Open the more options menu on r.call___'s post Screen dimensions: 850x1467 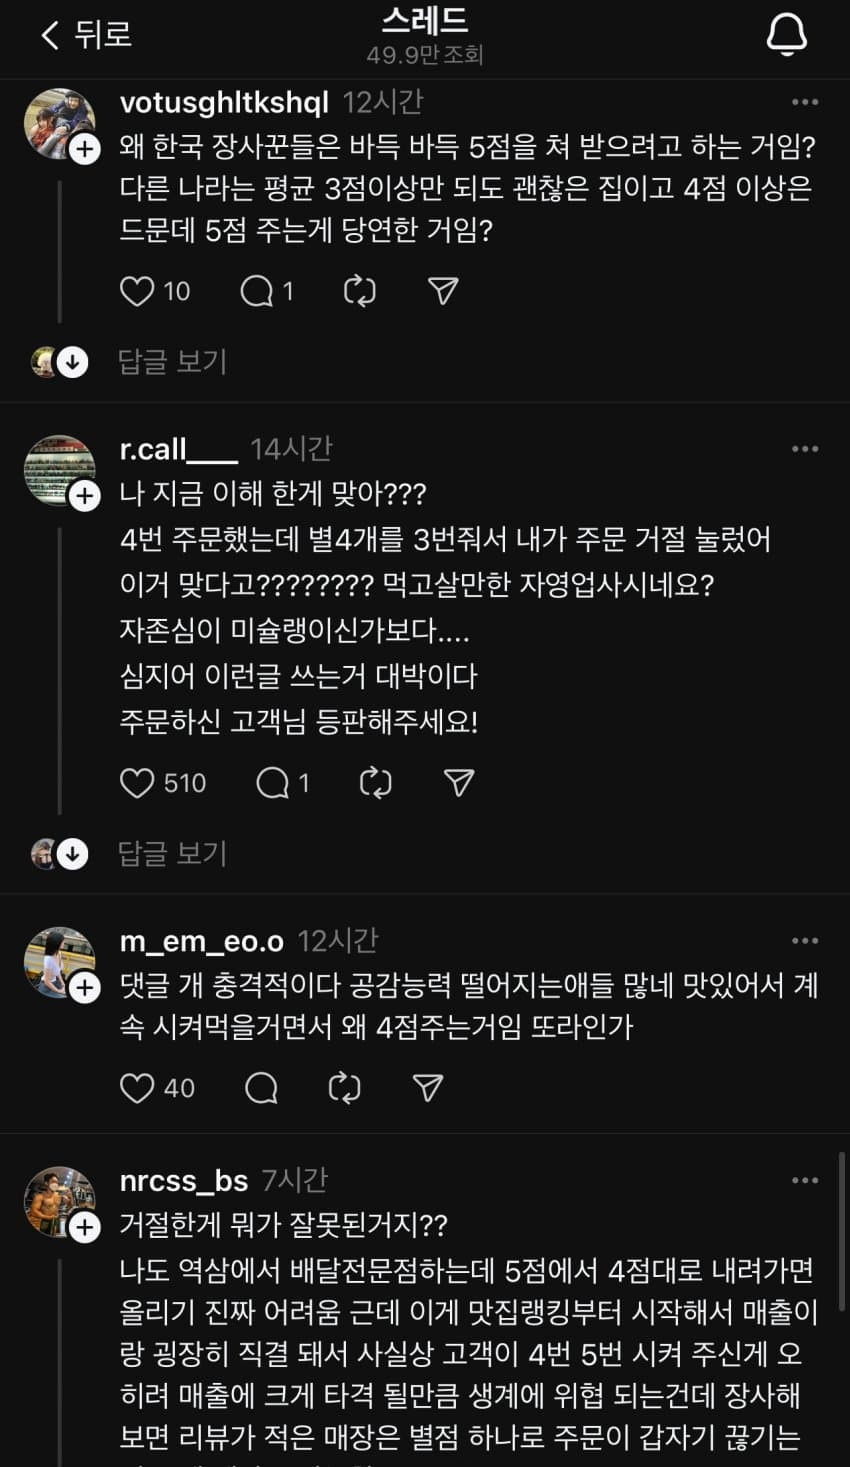pyautogui.click(x=803, y=449)
